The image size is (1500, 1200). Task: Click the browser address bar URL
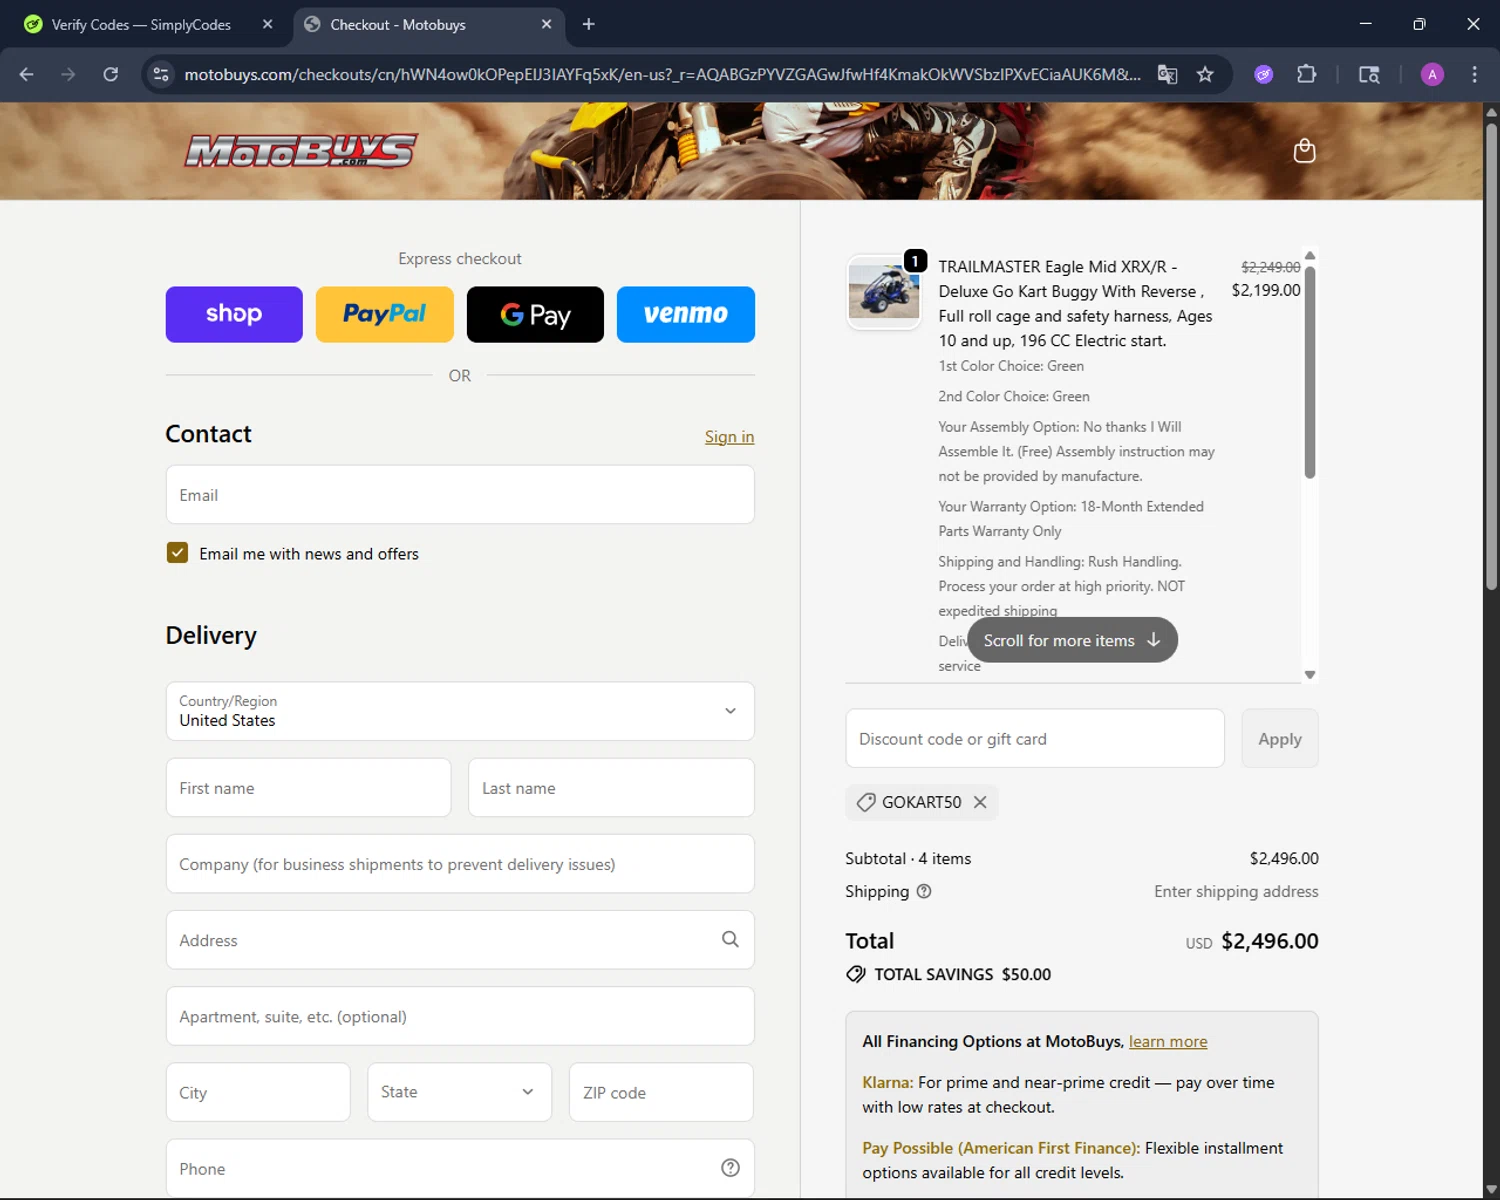(662, 74)
